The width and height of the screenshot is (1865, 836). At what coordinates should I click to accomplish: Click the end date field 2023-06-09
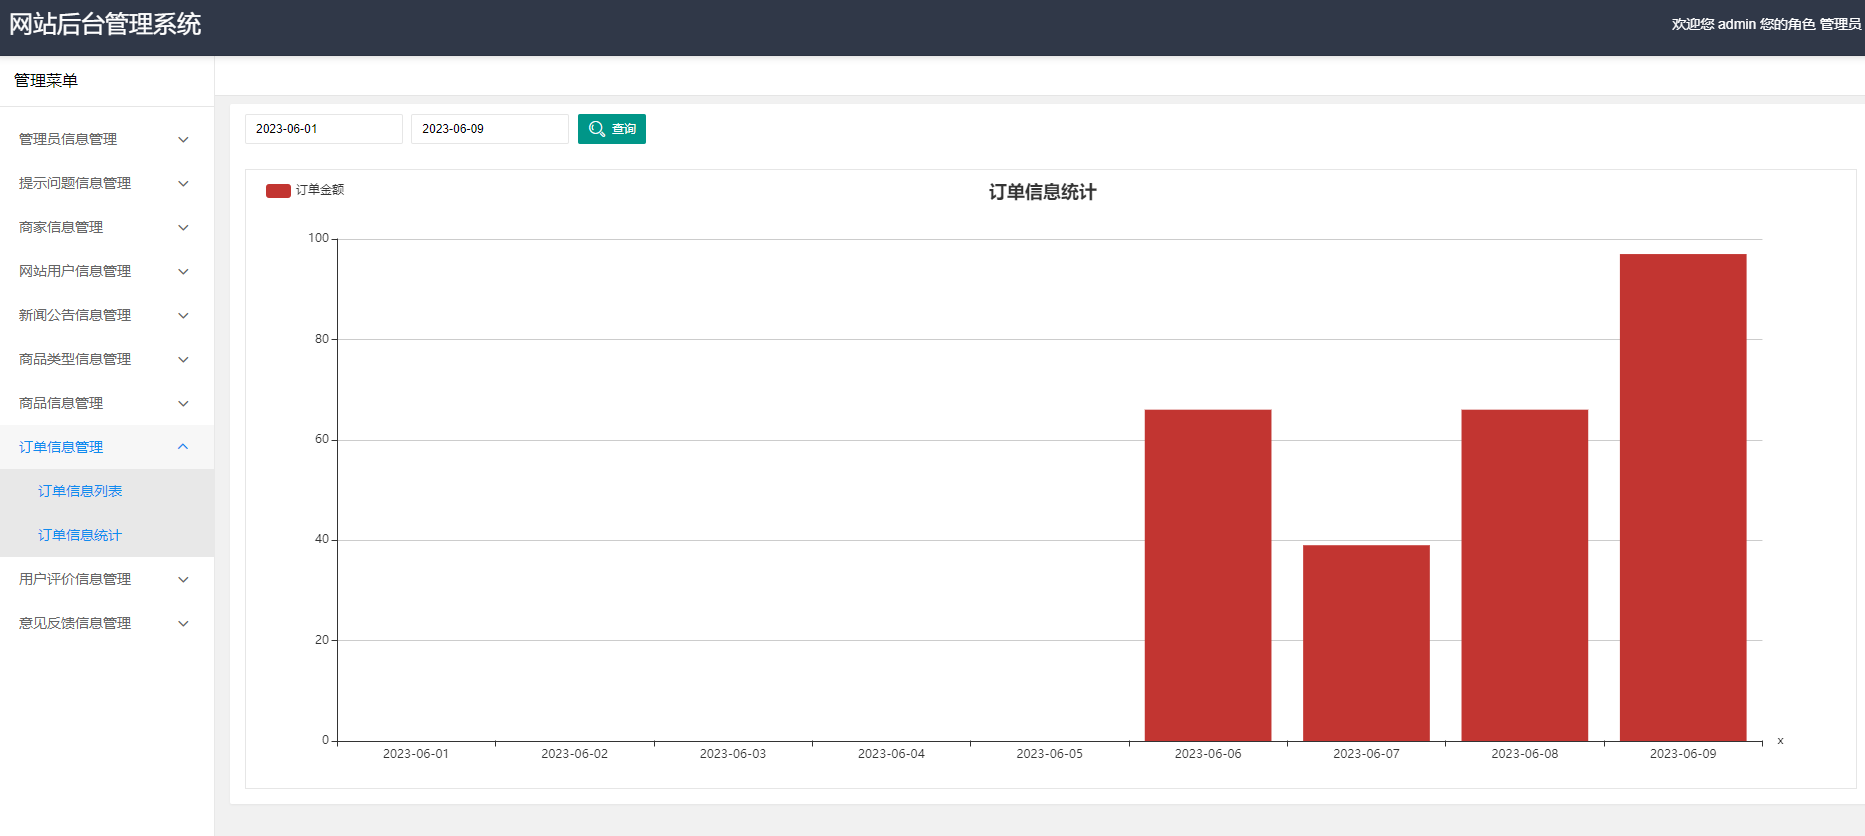point(490,129)
